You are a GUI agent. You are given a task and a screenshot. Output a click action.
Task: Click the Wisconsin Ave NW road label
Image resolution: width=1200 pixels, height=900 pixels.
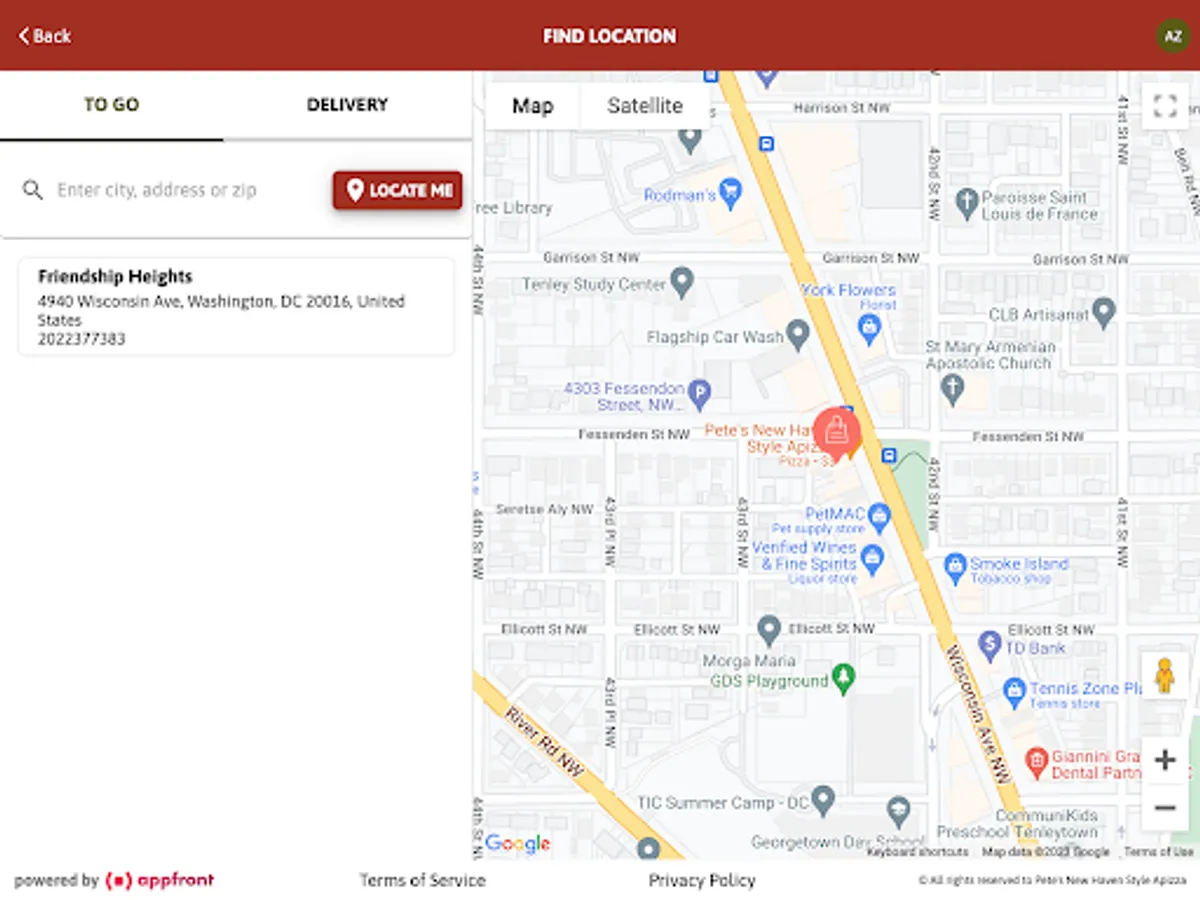click(980, 713)
